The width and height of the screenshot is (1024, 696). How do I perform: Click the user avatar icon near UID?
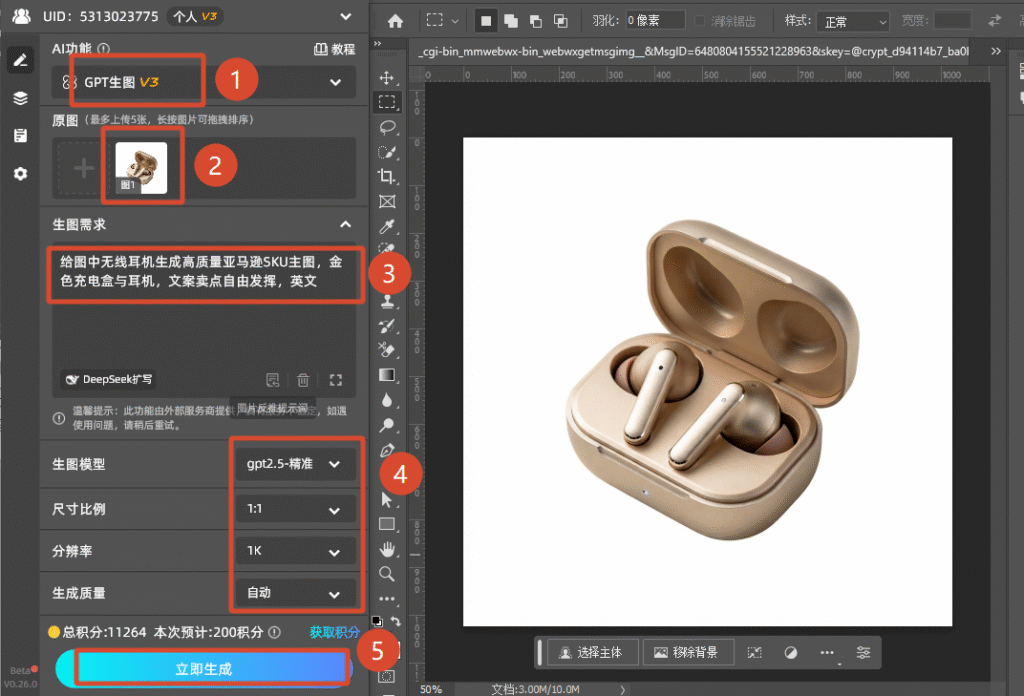coord(21,16)
